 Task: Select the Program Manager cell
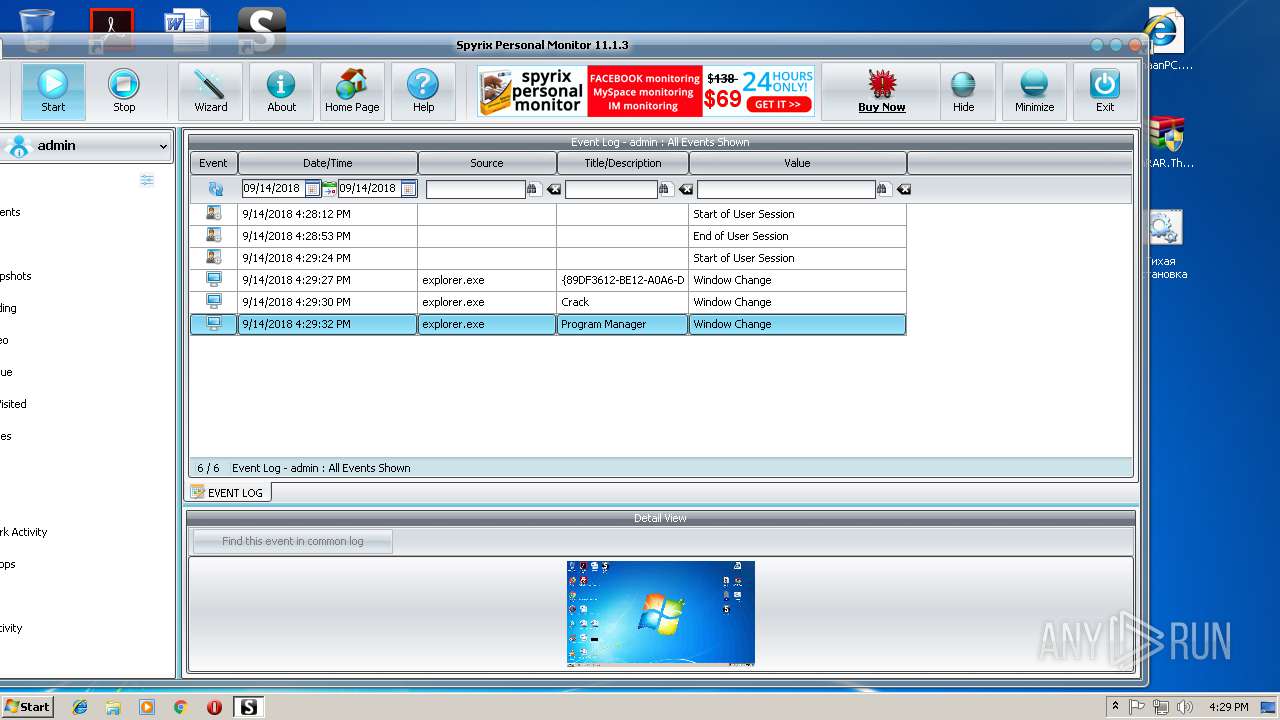[x=622, y=324]
